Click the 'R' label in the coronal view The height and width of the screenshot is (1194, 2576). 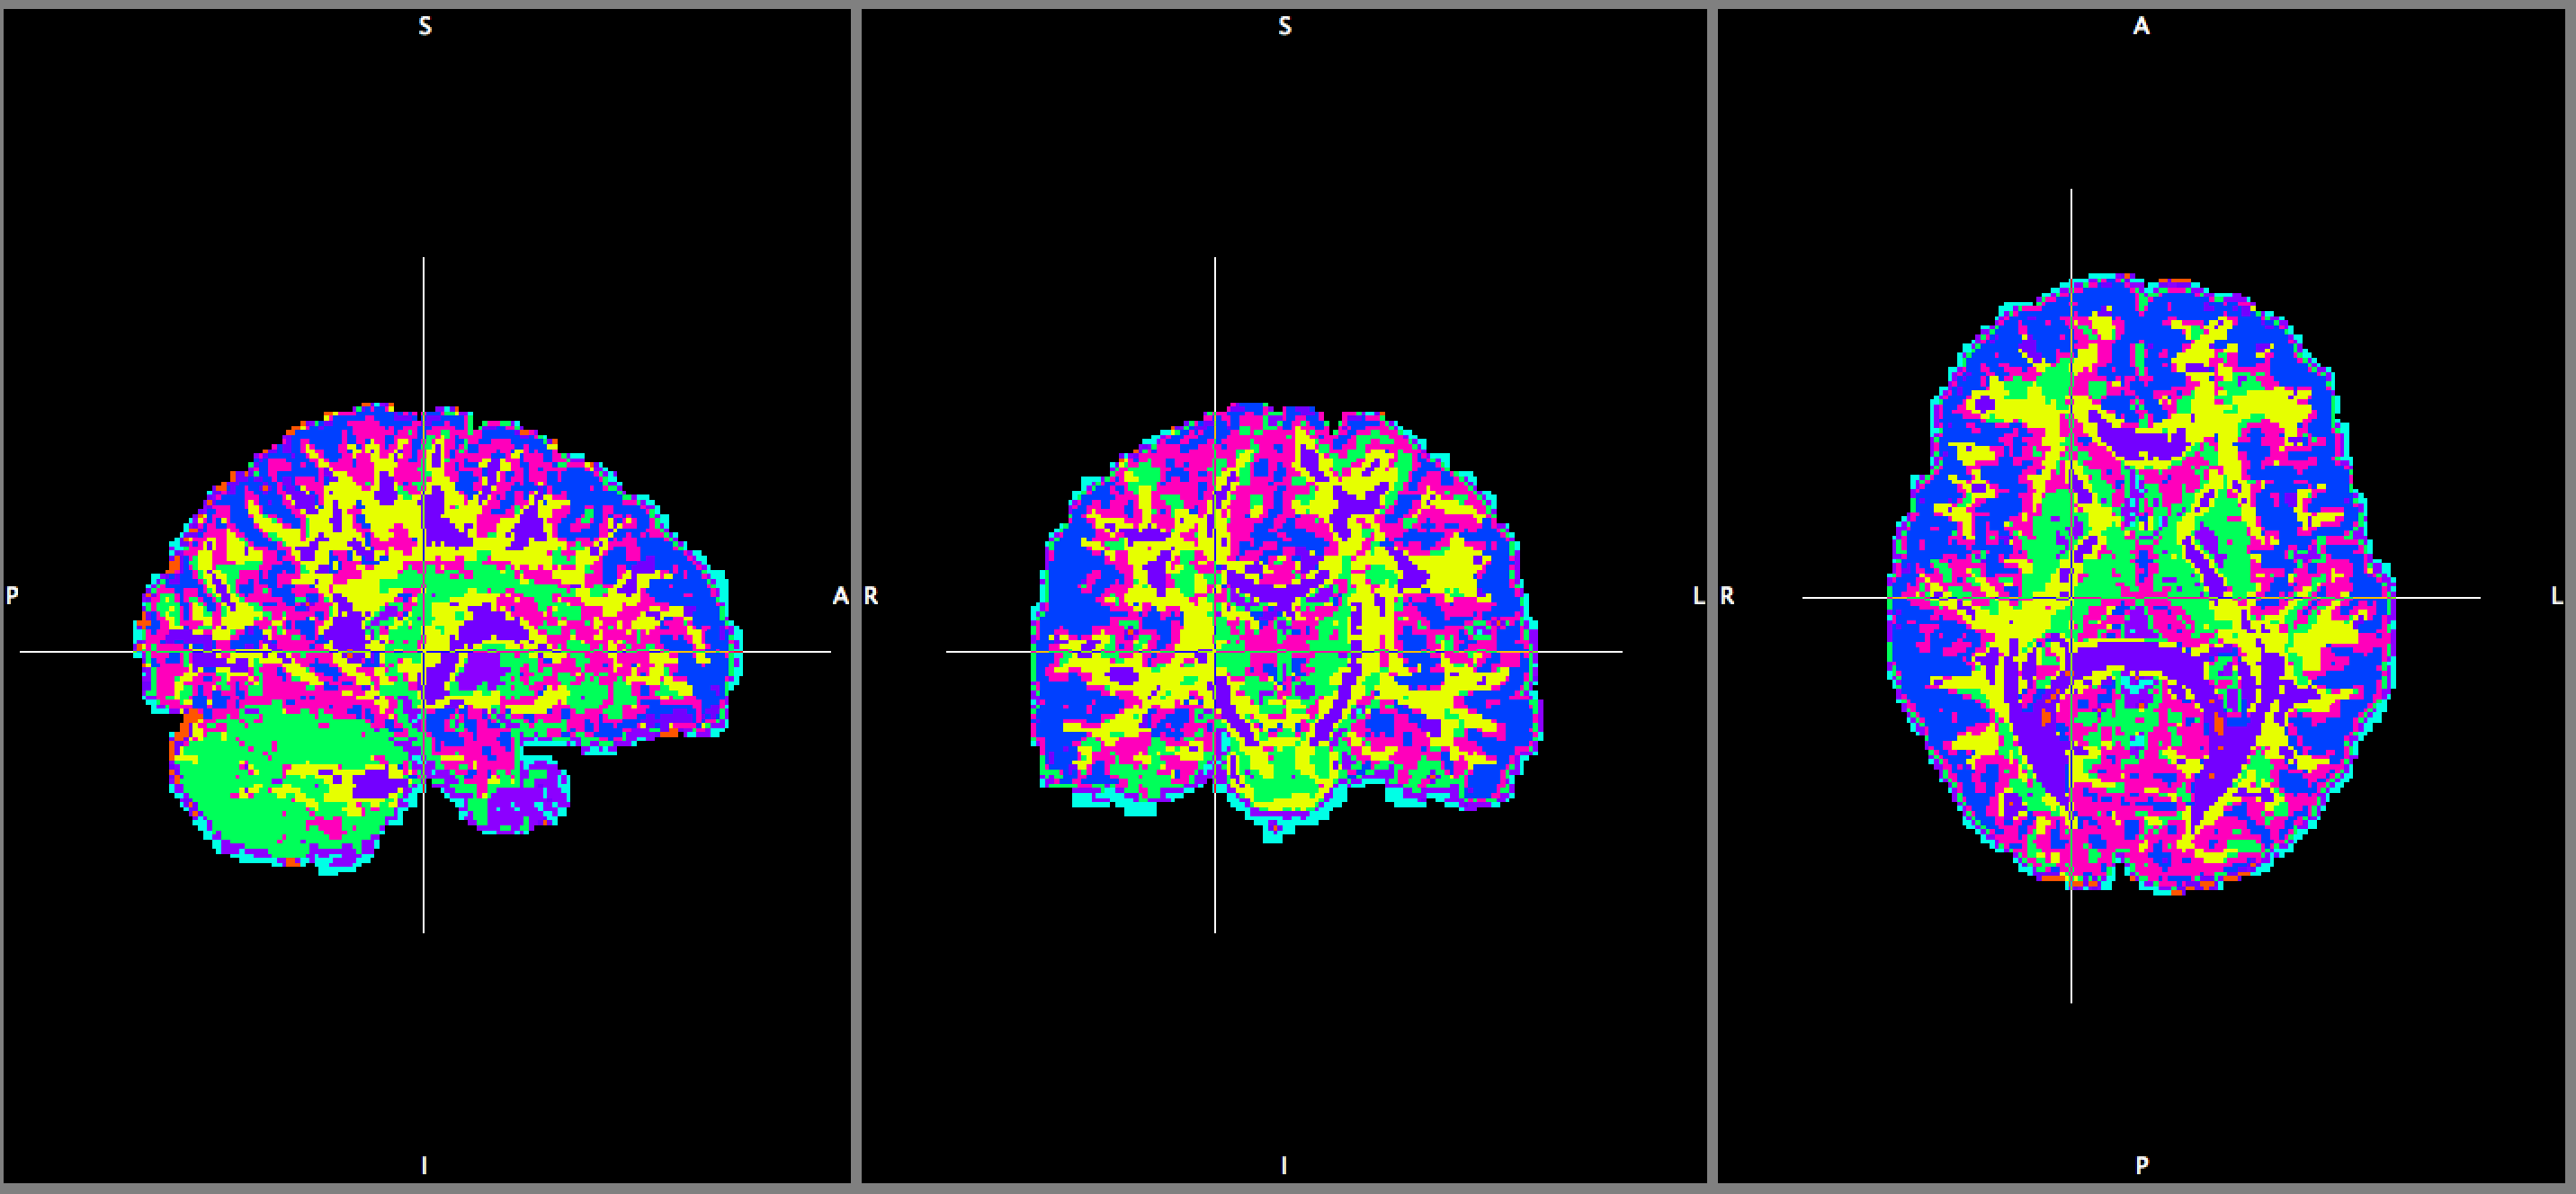pos(871,596)
